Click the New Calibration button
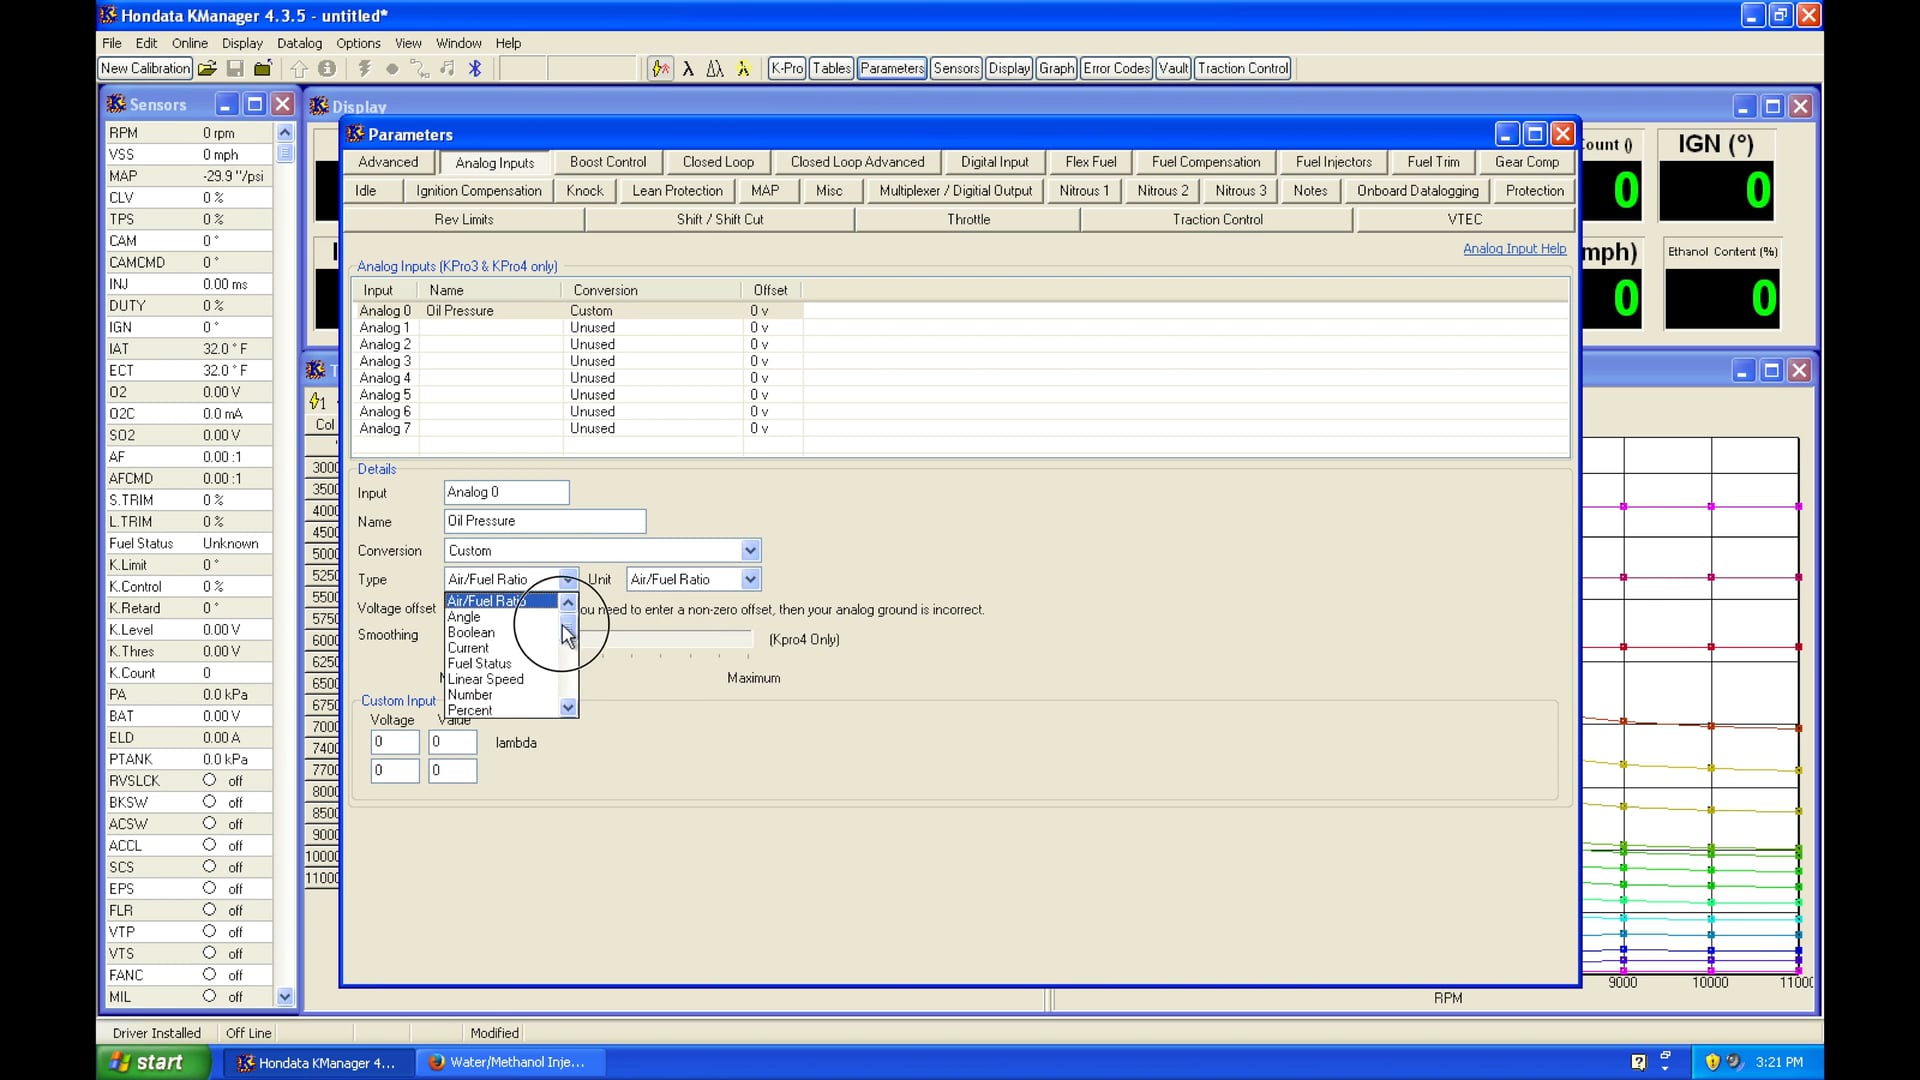The image size is (1920, 1080). tap(144, 68)
